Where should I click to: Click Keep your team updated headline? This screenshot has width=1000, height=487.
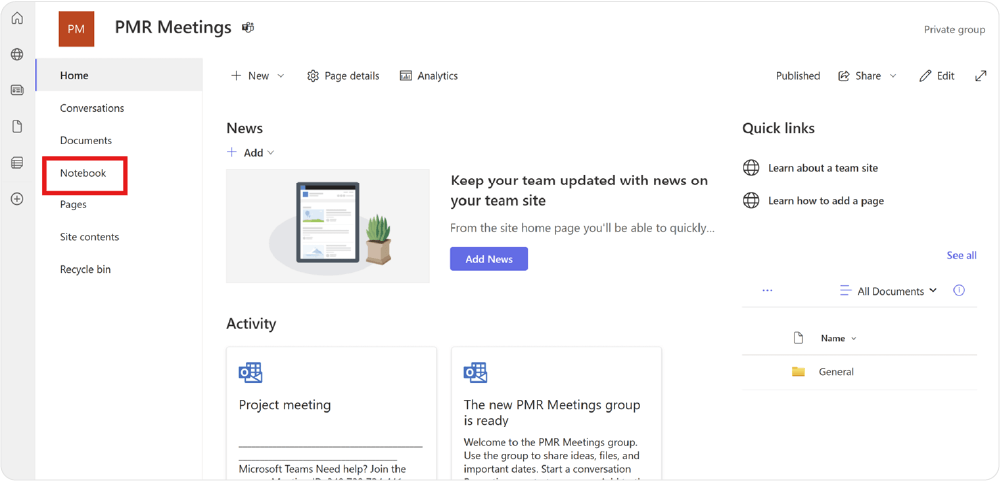point(579,191)
